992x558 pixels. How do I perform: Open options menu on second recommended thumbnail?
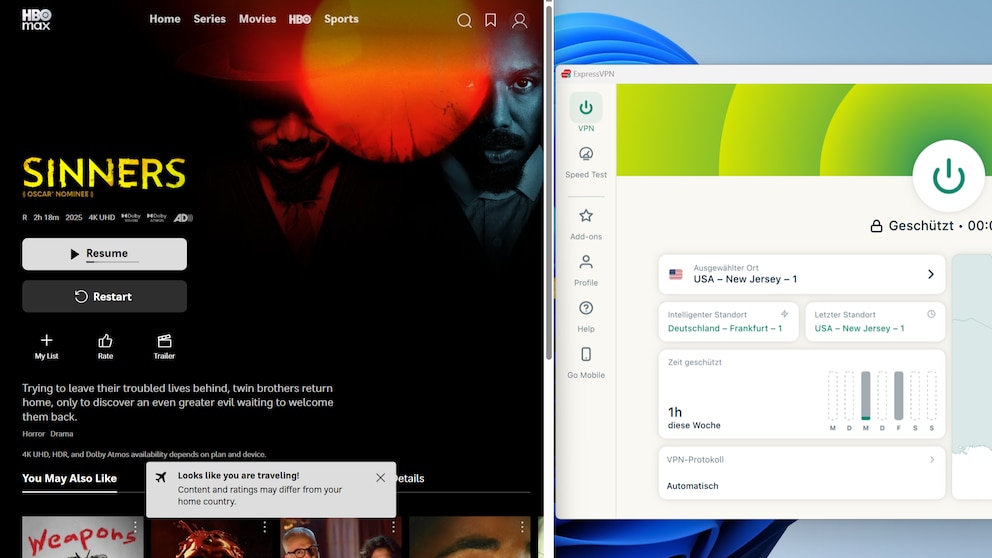[x=264, y=526]
